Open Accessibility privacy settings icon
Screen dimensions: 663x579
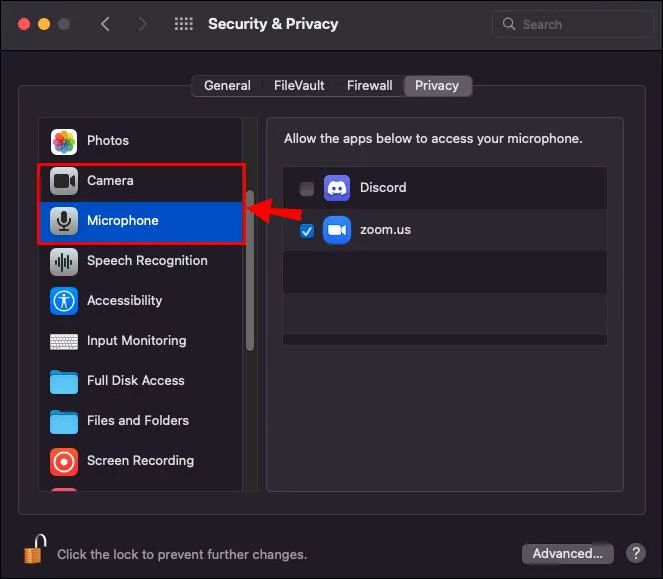click(x=65, y=301)
